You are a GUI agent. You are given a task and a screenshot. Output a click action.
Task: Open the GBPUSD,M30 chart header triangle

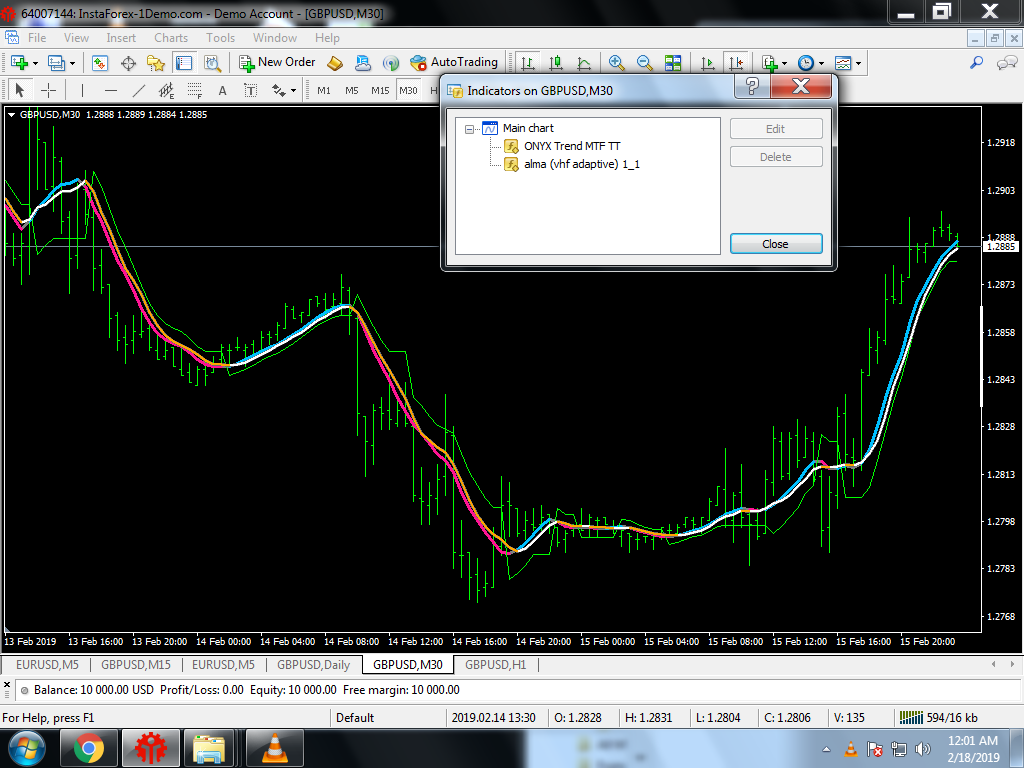point(11,114)
